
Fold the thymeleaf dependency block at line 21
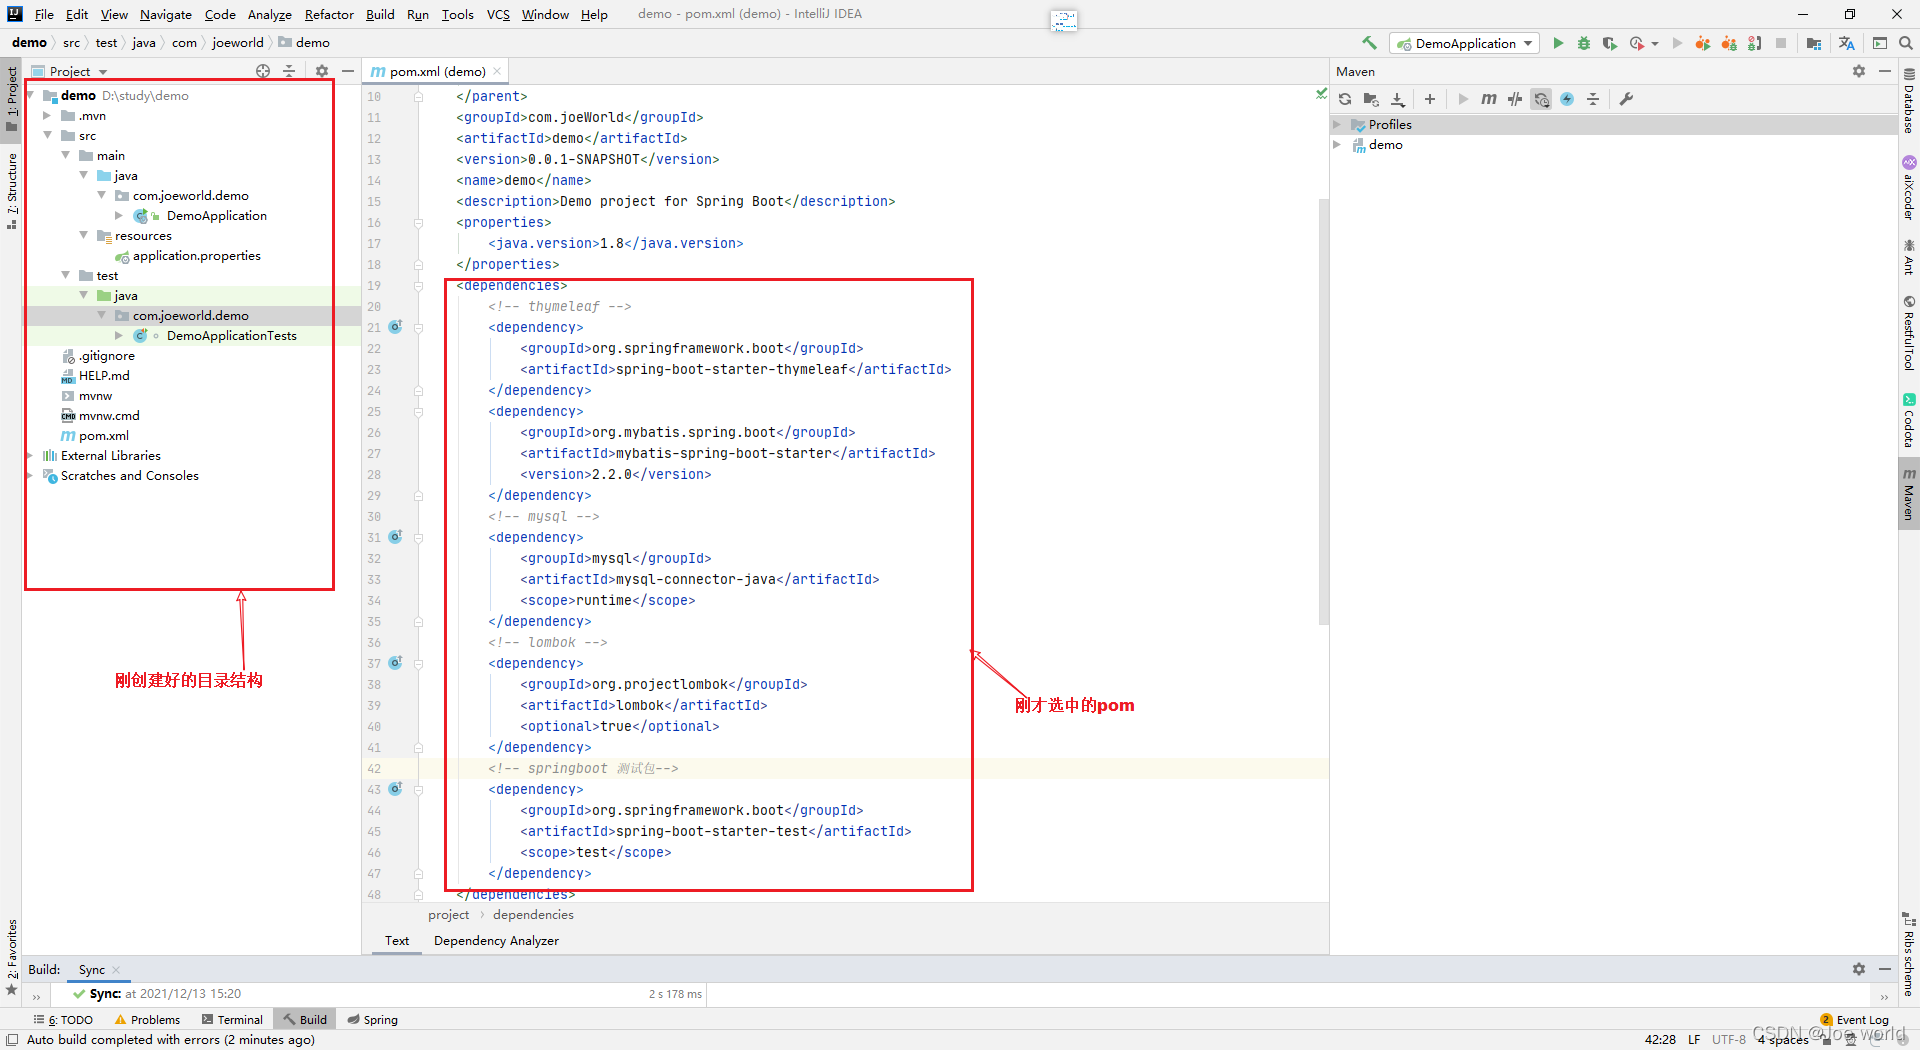point(418,327)
